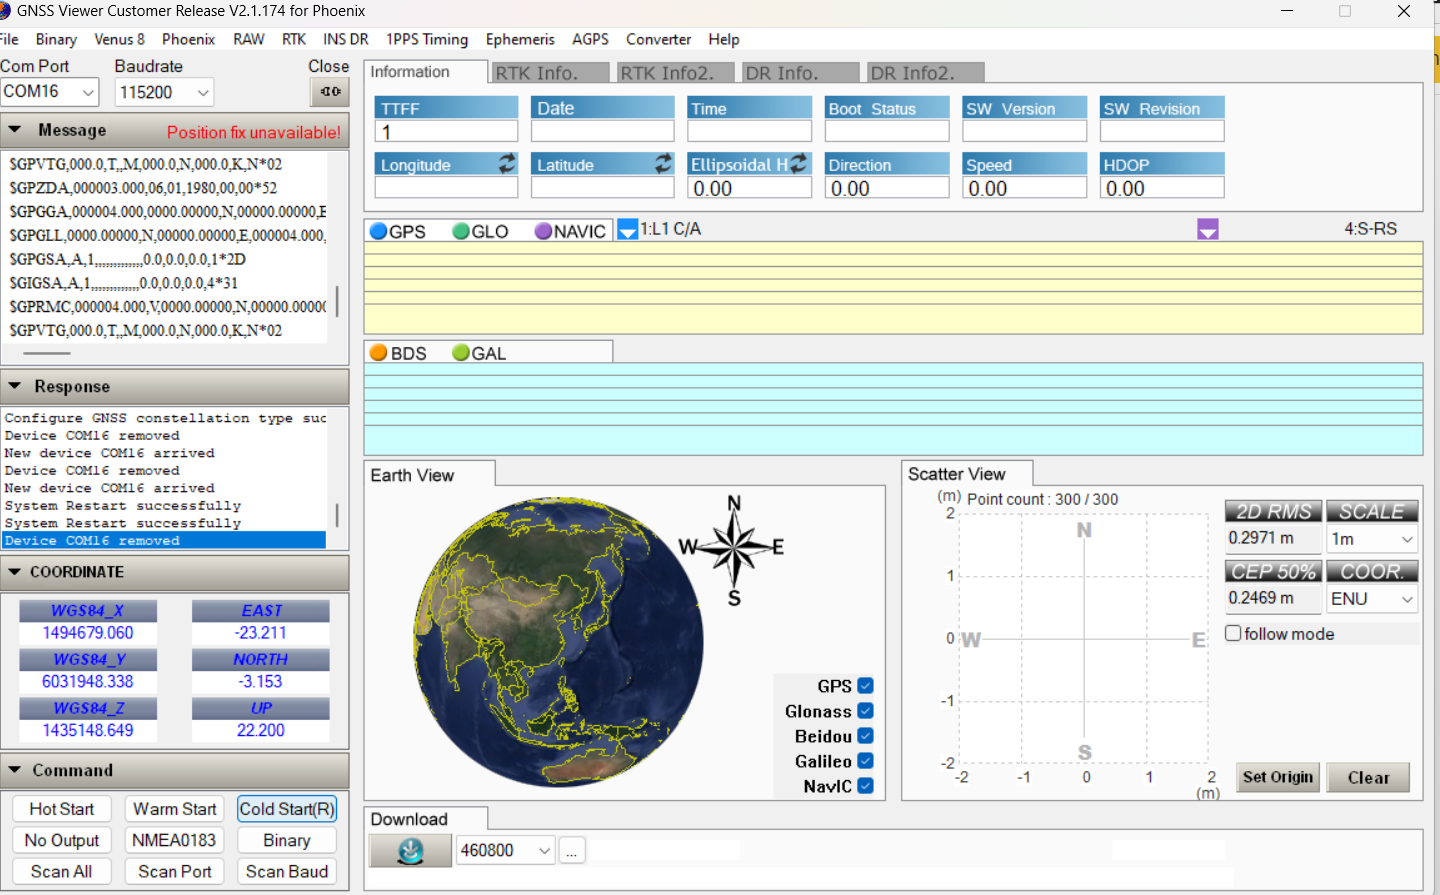This screenshot has height=895, width=1440.
Task: Click the firmware download globe icon
Action: click(410, 851)
